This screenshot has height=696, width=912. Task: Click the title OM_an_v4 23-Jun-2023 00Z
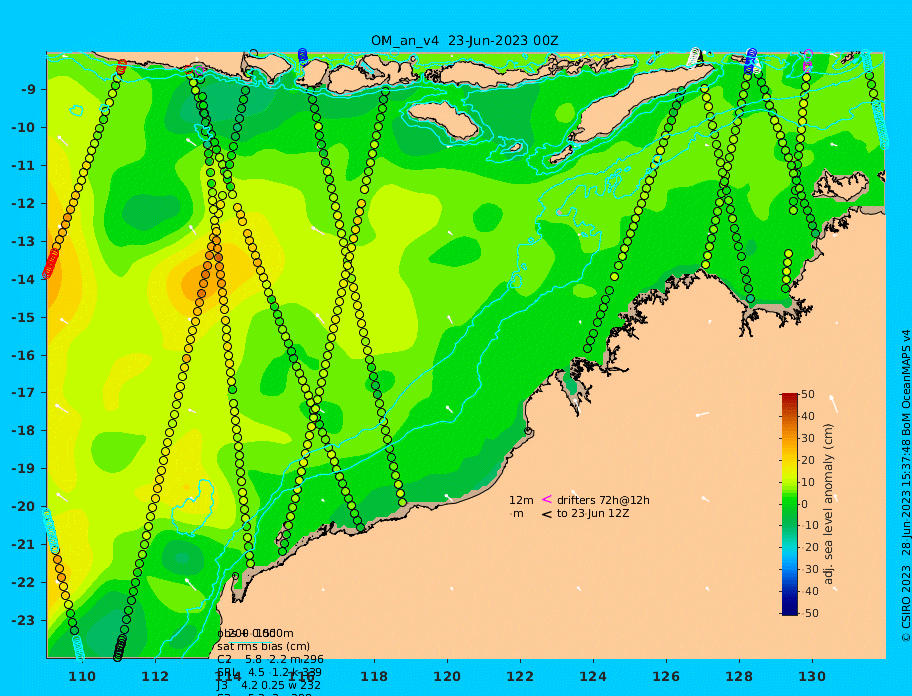click(464, 41)
